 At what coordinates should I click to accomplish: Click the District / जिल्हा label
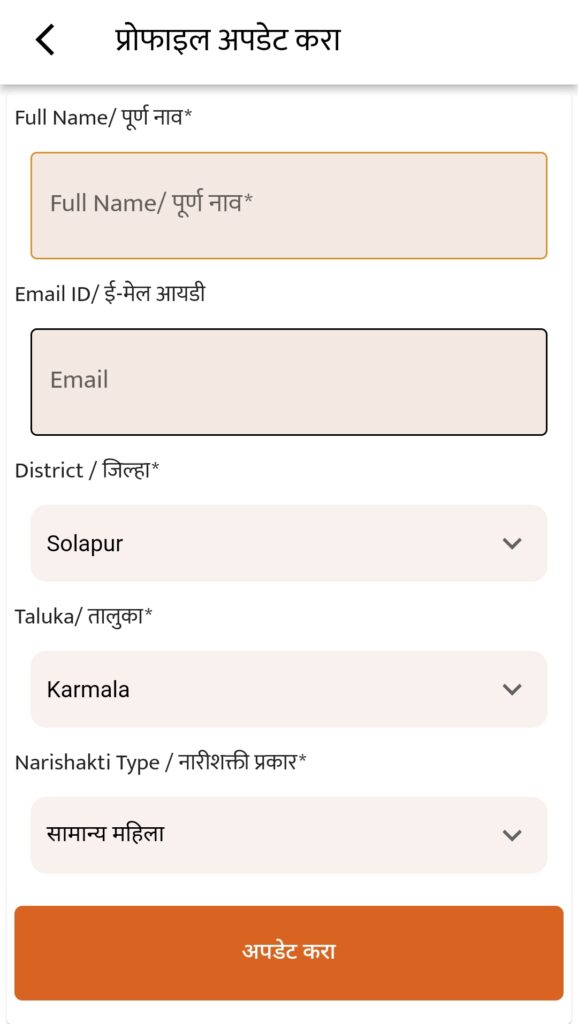coord(87,470)
